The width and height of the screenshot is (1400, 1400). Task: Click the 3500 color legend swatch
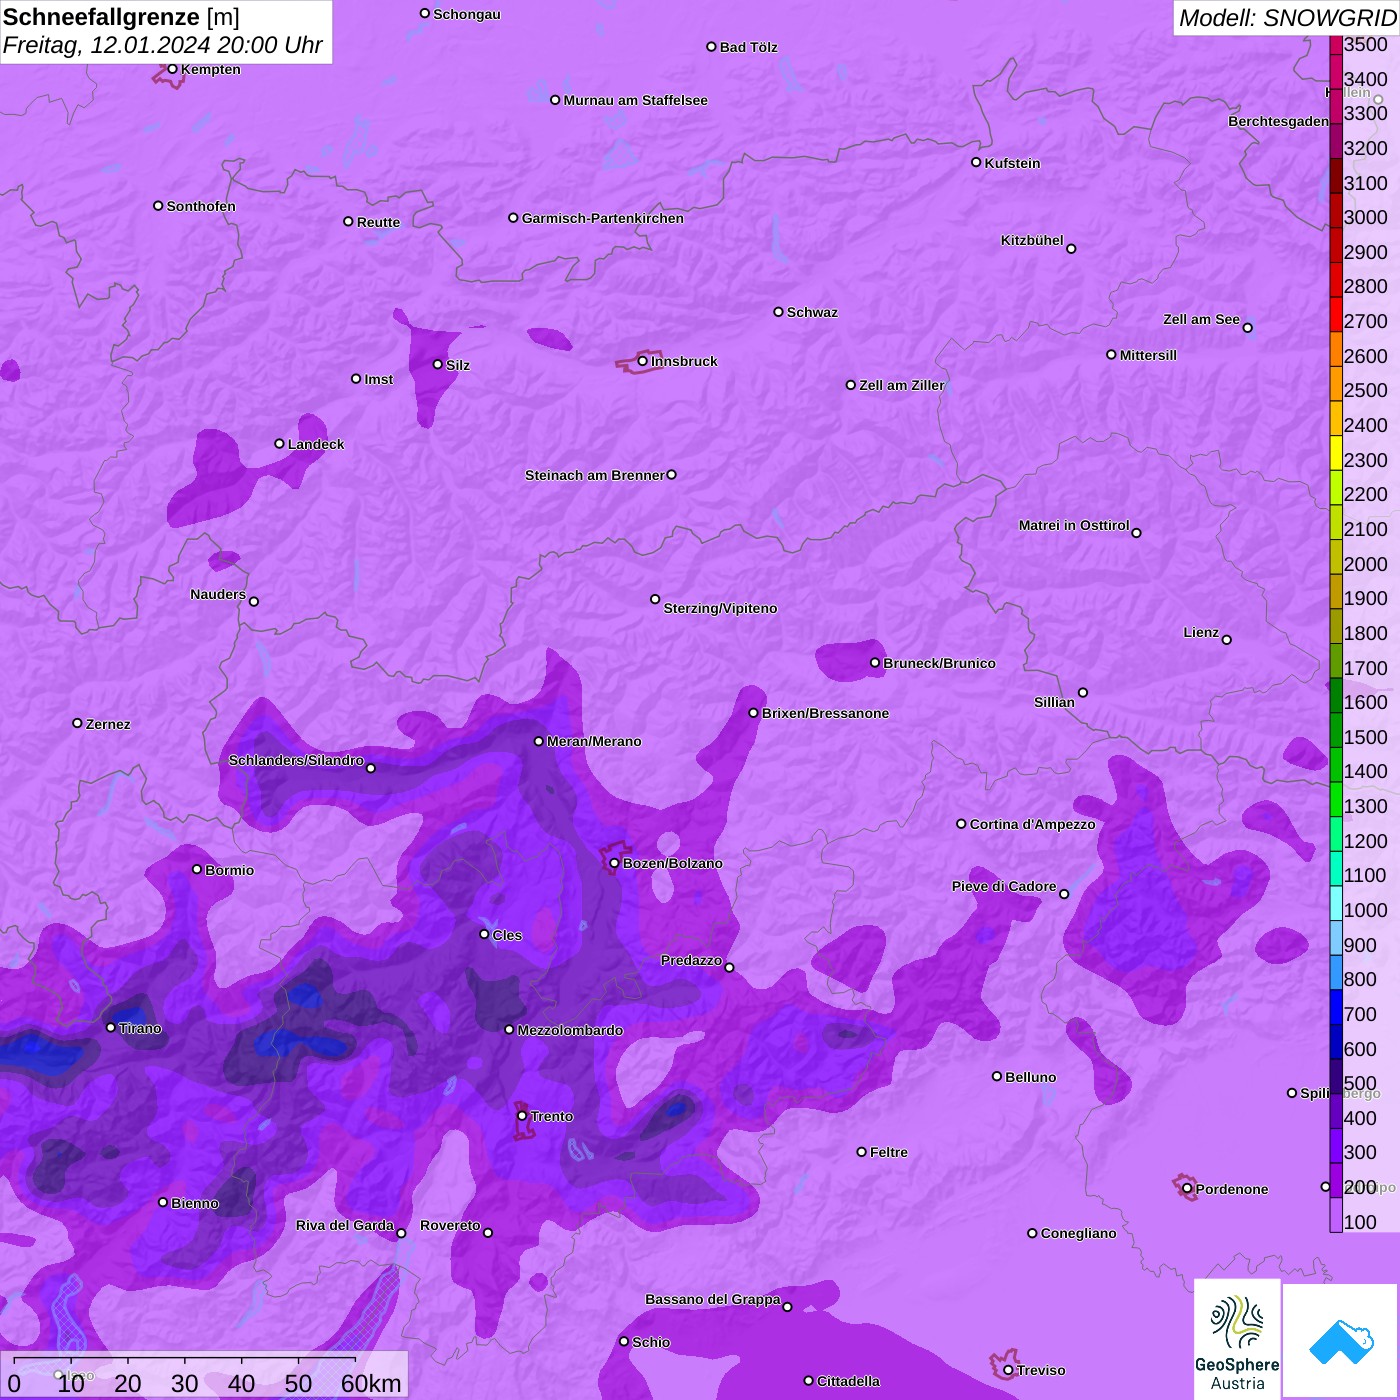pyautogui.click(x=1336, y=44)
